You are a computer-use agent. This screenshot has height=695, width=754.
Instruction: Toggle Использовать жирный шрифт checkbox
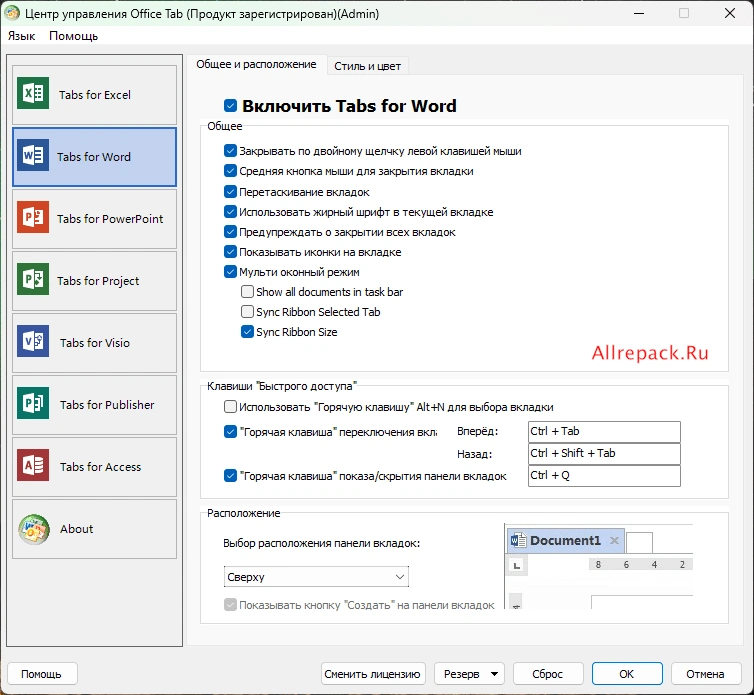pyautogui.click(x=230, y=212)
